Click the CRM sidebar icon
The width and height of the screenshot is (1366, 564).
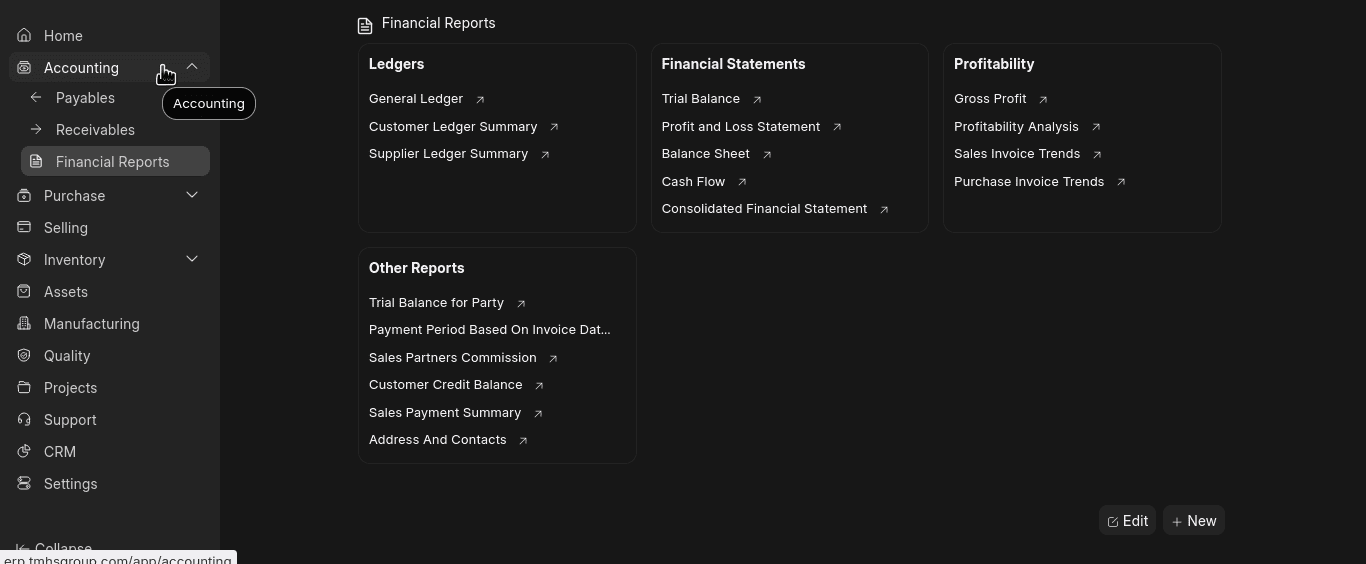[x=24, y=452]
